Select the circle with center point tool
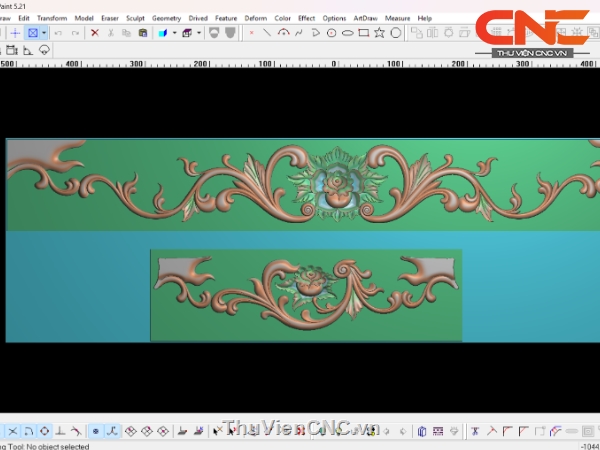This screenshot has height=450, width=600. tap(331, 33)
